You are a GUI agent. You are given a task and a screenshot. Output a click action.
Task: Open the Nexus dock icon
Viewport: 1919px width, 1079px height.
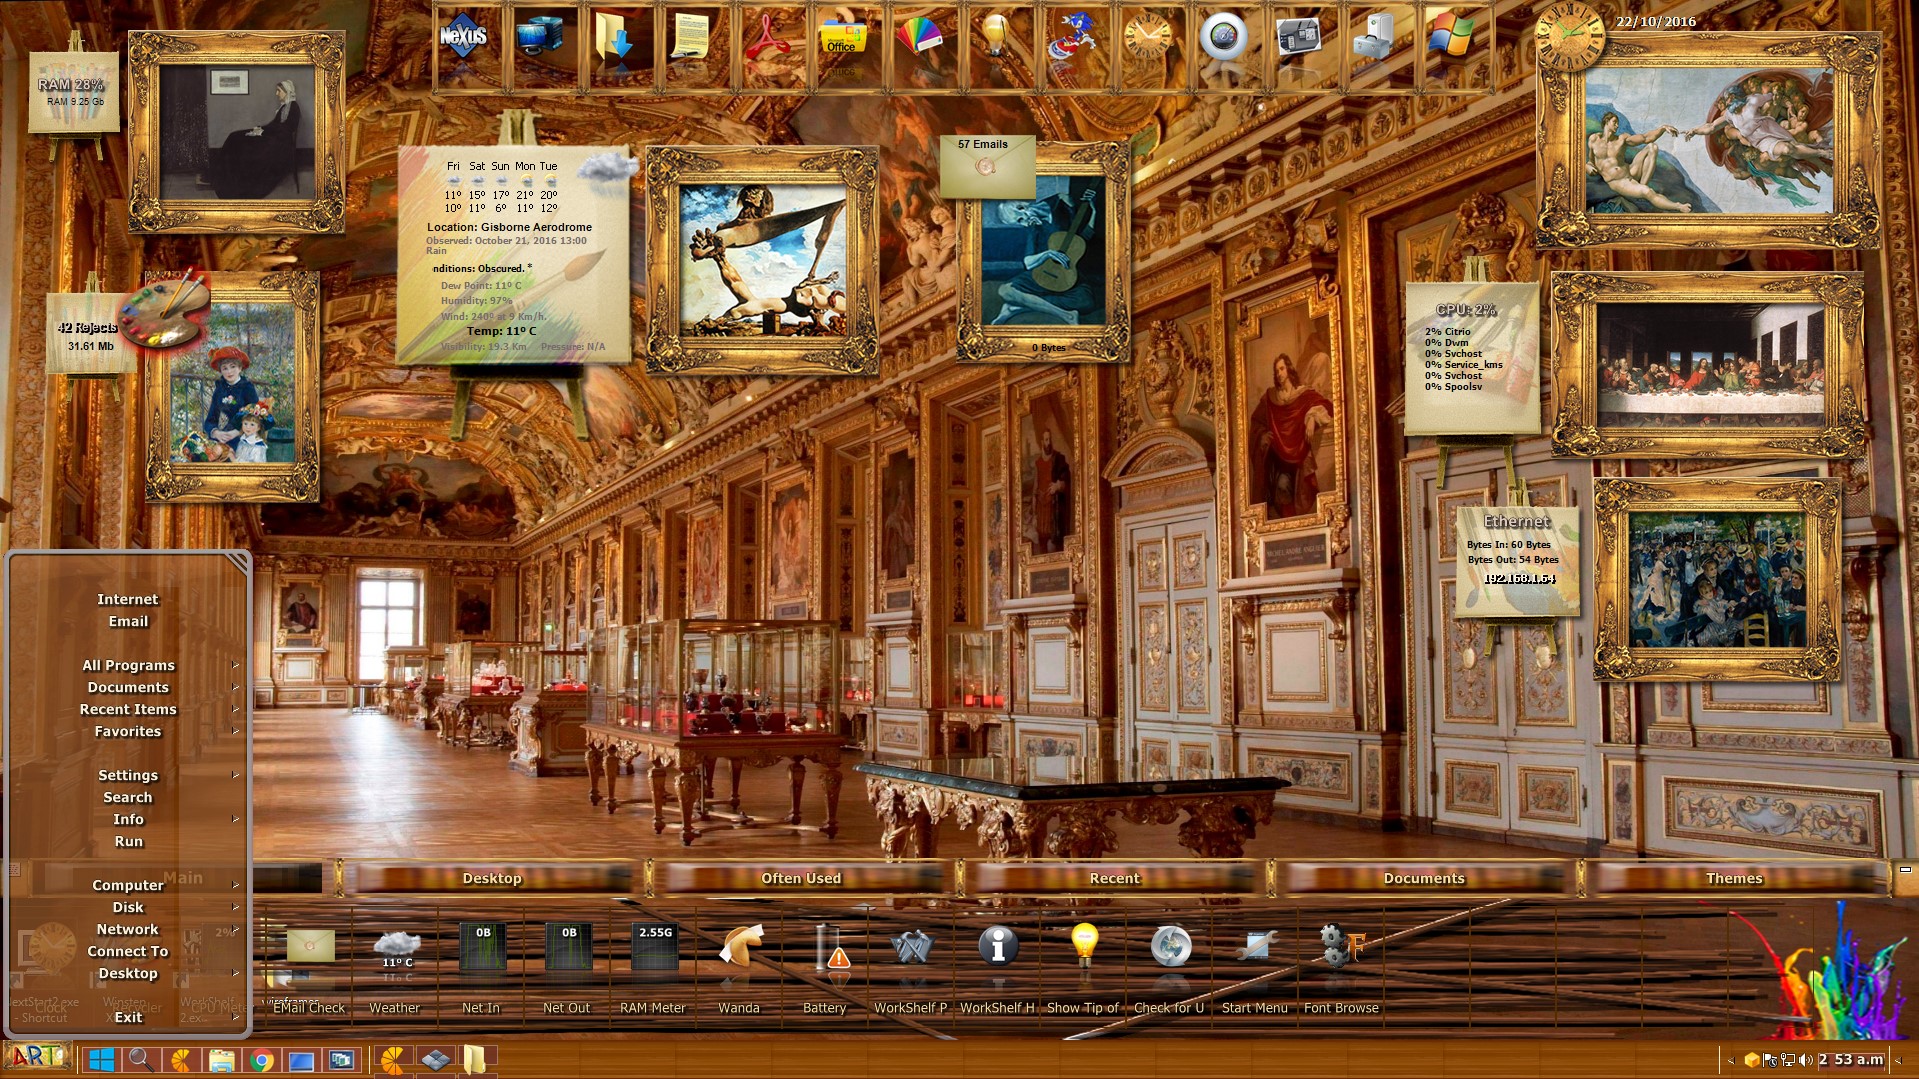(463, 40)
